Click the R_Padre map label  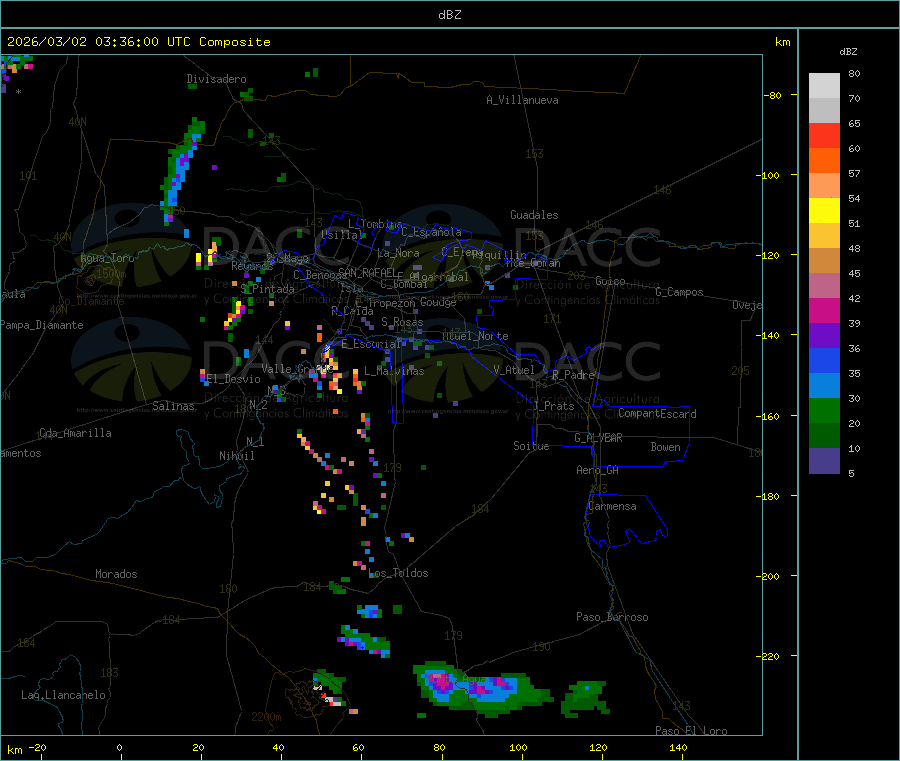point(573,375)
